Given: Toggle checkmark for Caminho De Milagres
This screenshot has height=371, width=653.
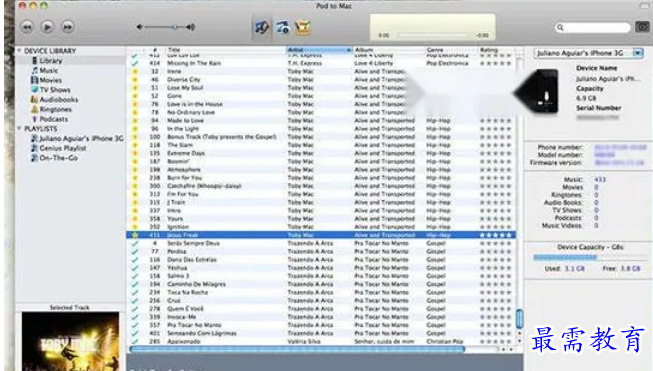Looking at the screenshot, I should coord(135,284).
